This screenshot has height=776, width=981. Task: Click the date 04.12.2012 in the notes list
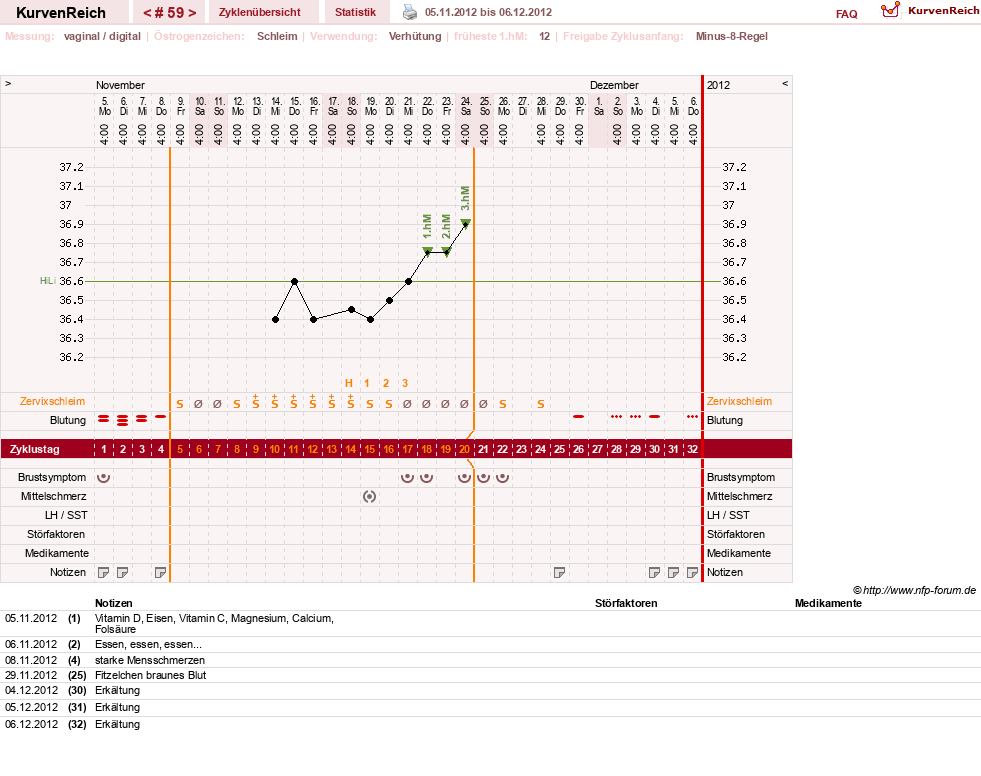click(x=31, y=690)
